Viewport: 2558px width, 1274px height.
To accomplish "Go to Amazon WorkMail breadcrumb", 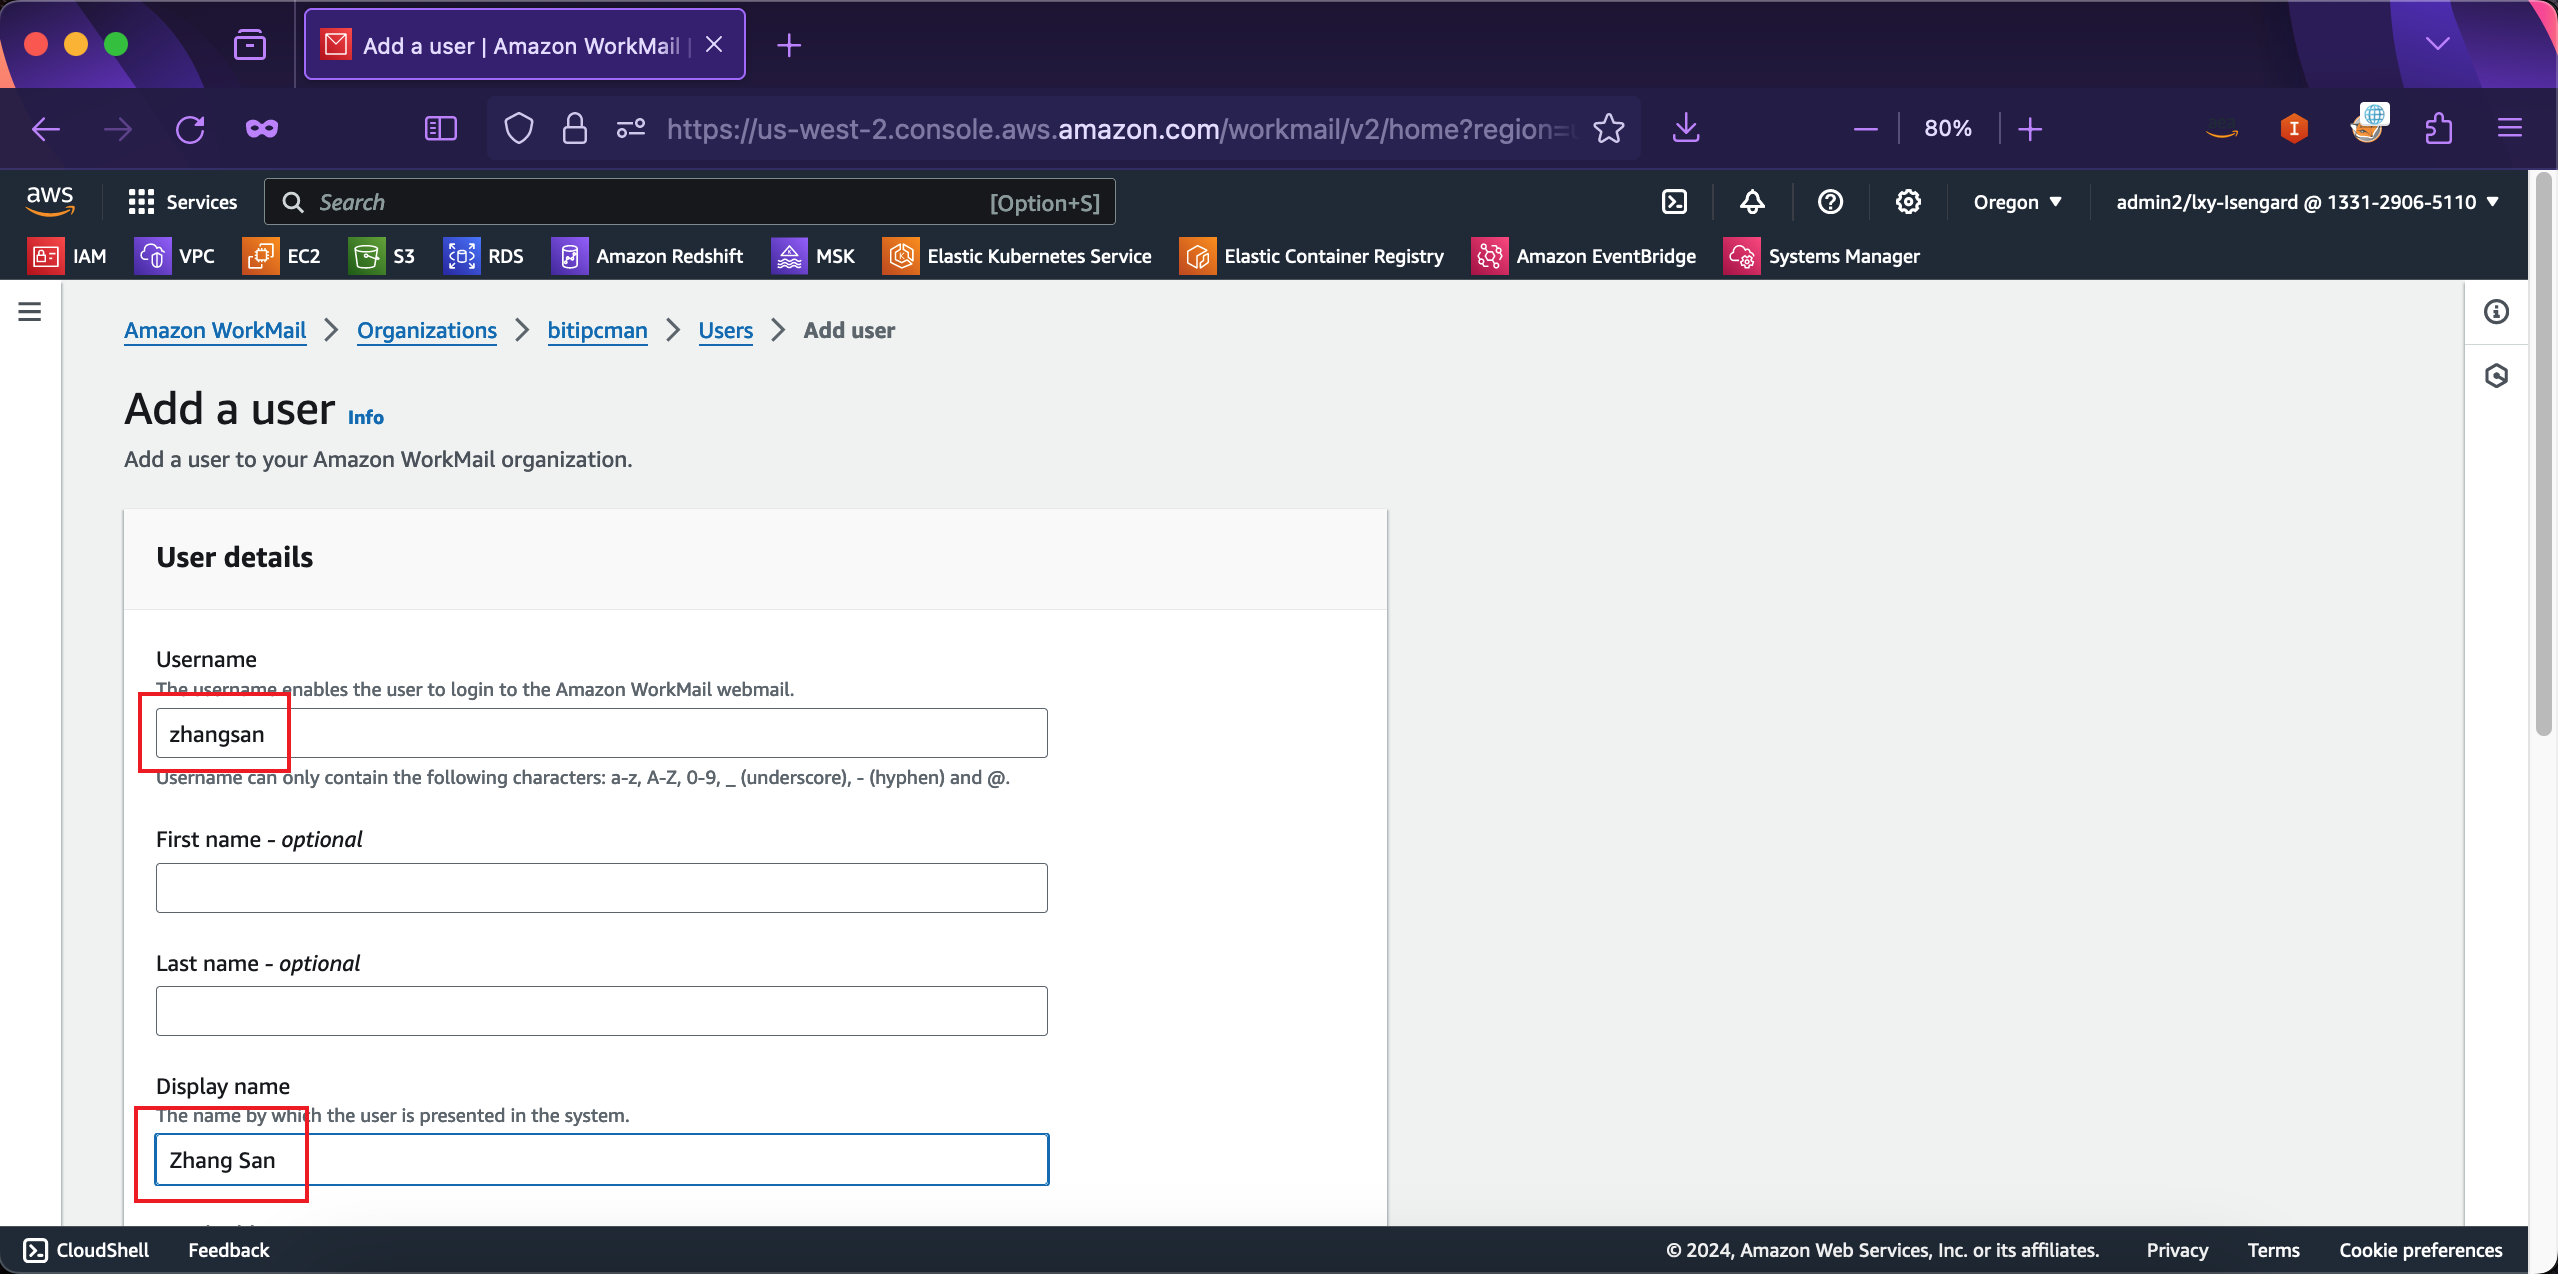I will point(215,331).
